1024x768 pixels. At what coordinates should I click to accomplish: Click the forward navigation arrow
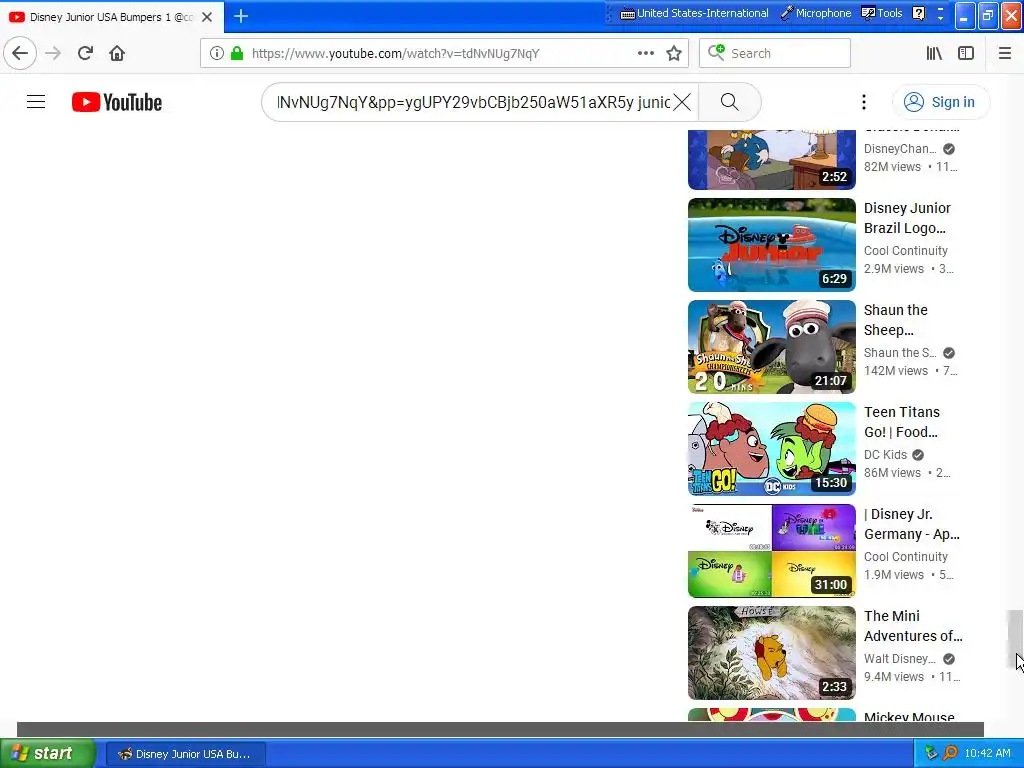(x=53, y=53)
